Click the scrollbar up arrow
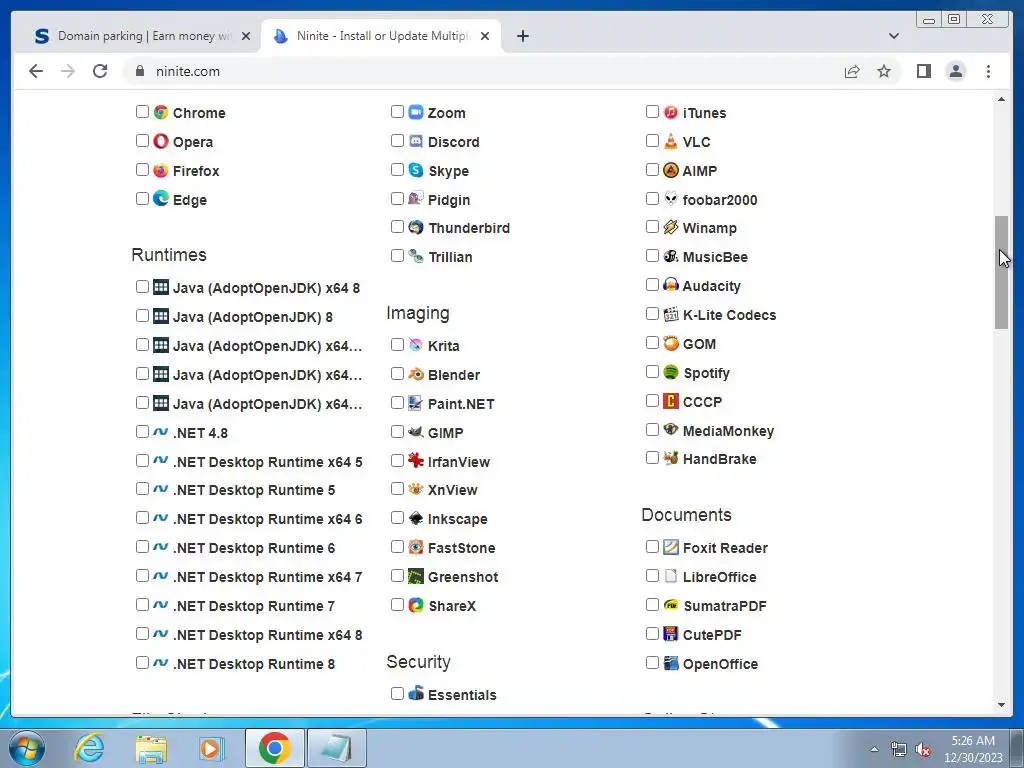Image resolution: width=1024 pixels, height=768 pixels. tap(1001, 99)
